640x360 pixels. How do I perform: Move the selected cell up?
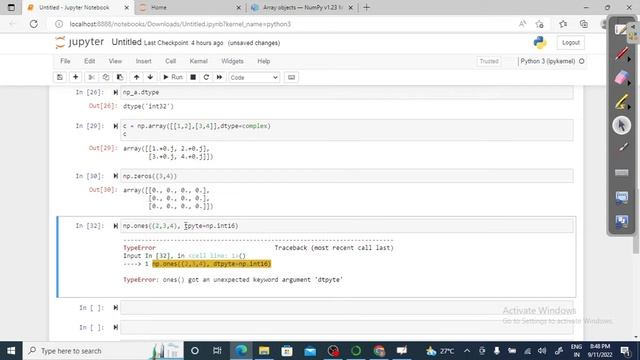(x=136, y=77)
